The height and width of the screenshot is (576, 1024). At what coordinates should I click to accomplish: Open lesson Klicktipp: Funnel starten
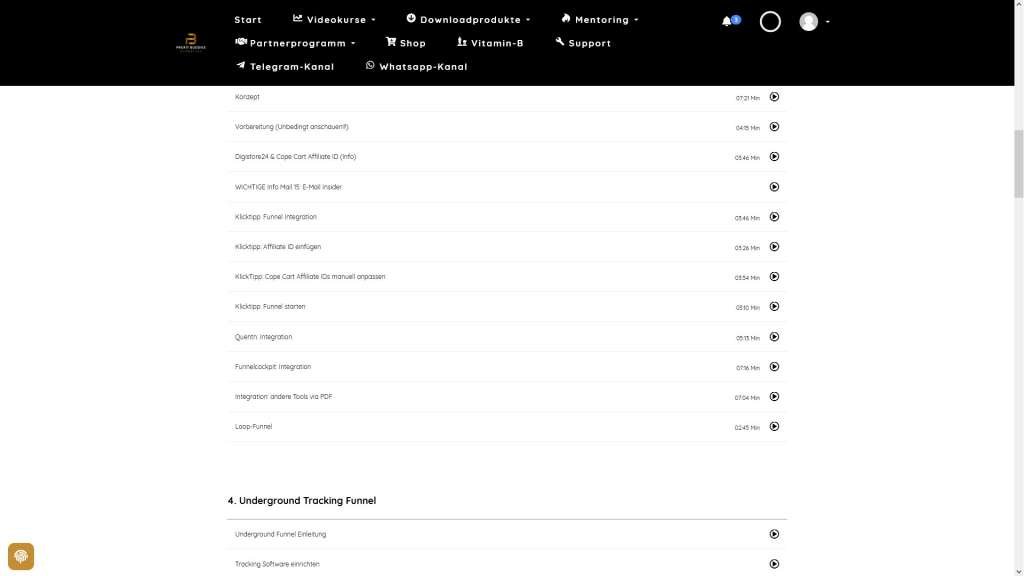pos(270,307)
